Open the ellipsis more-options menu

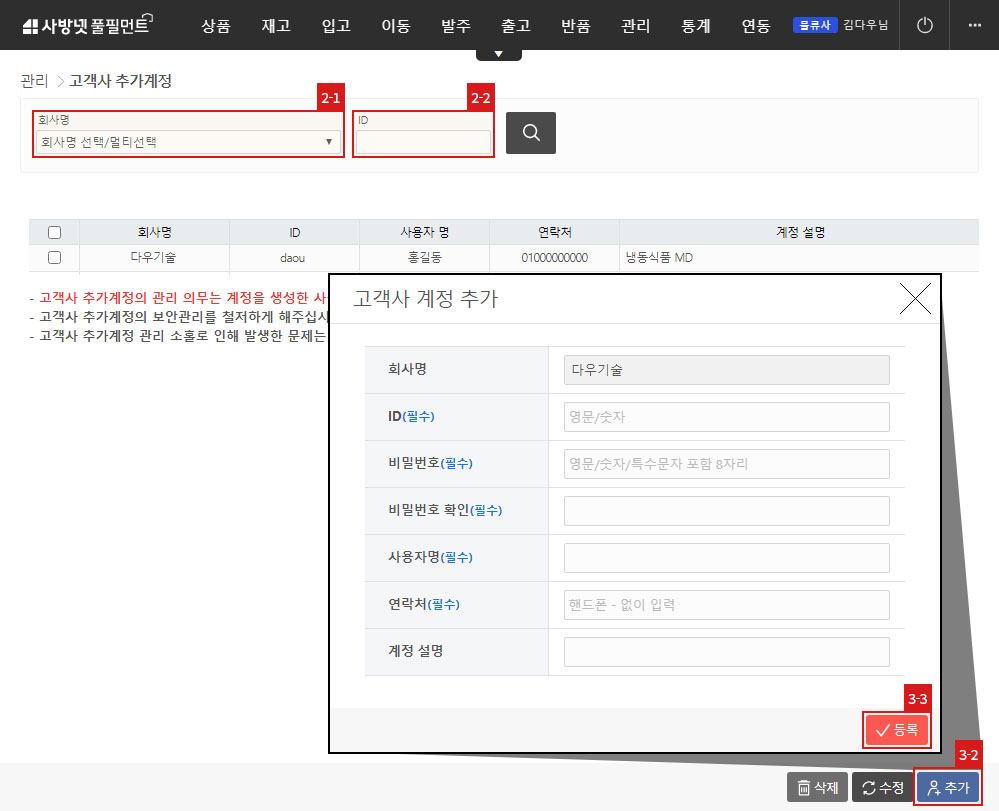(x=977, y=25)
